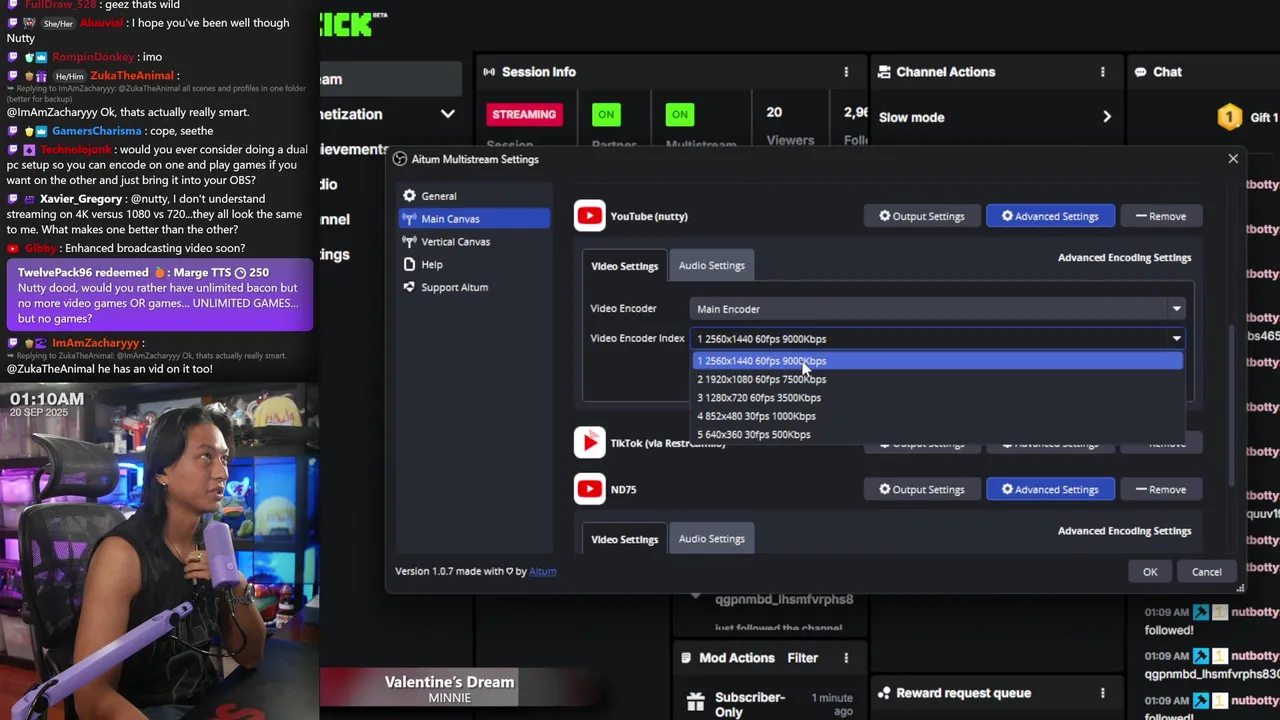The width and height of the screenshot is (1280, 720).
Task: Click the Mod Actions Filter button
Action: click(803, 658)
